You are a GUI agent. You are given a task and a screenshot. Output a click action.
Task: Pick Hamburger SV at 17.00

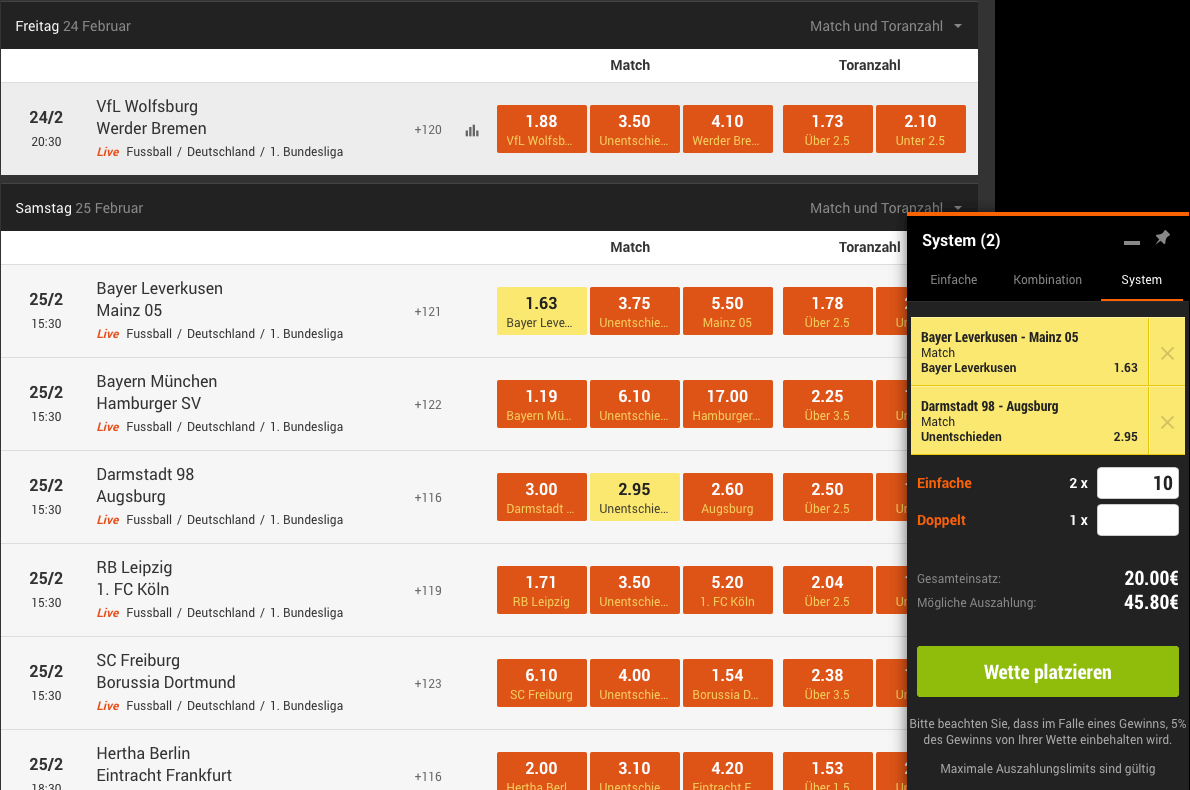[x=727, y=404]
